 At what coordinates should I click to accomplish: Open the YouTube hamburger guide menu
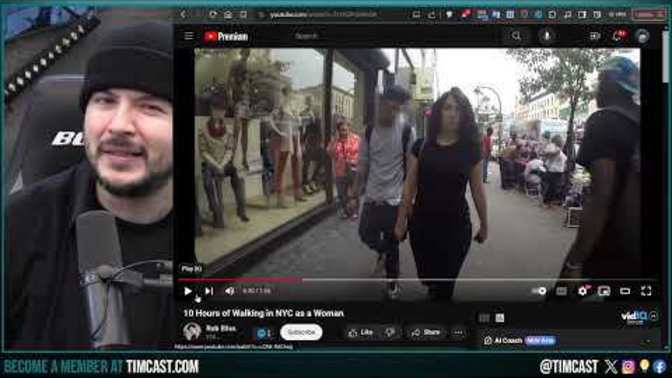coord(189,36)
